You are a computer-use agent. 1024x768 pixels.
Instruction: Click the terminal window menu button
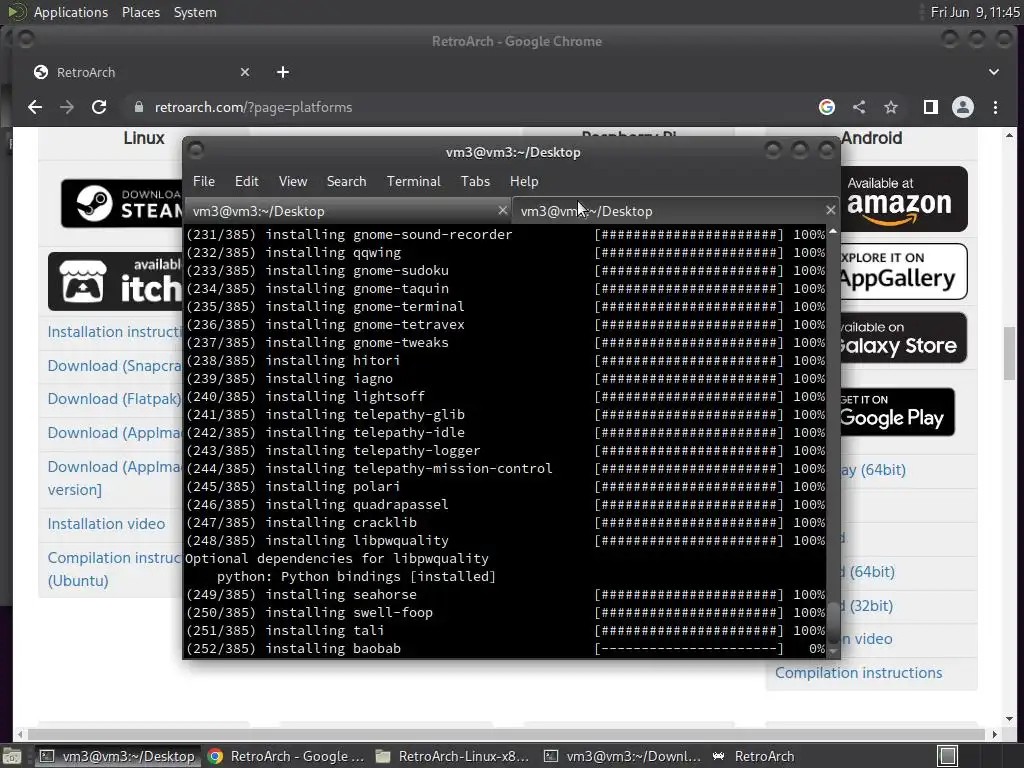click(195, 151)
